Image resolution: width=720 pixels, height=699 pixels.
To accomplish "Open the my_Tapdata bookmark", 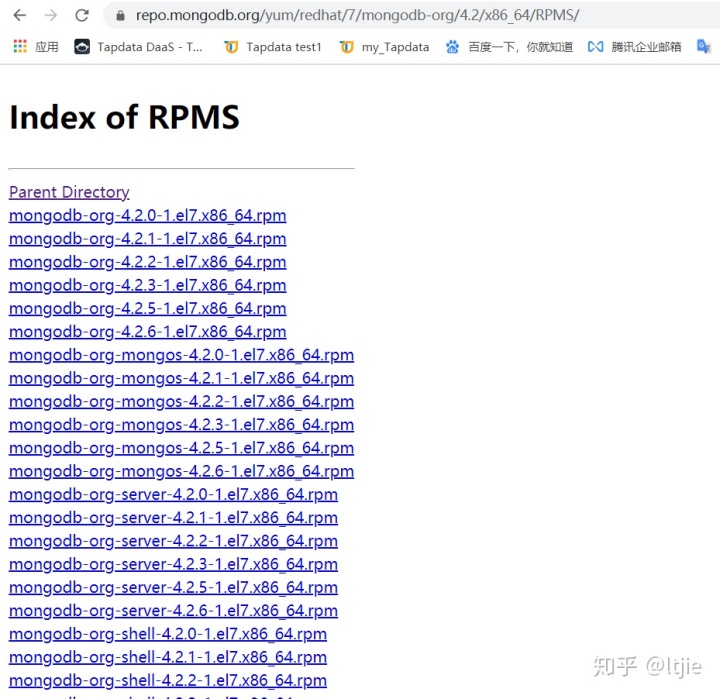I will pyautogui.click(x=395, y=47).
